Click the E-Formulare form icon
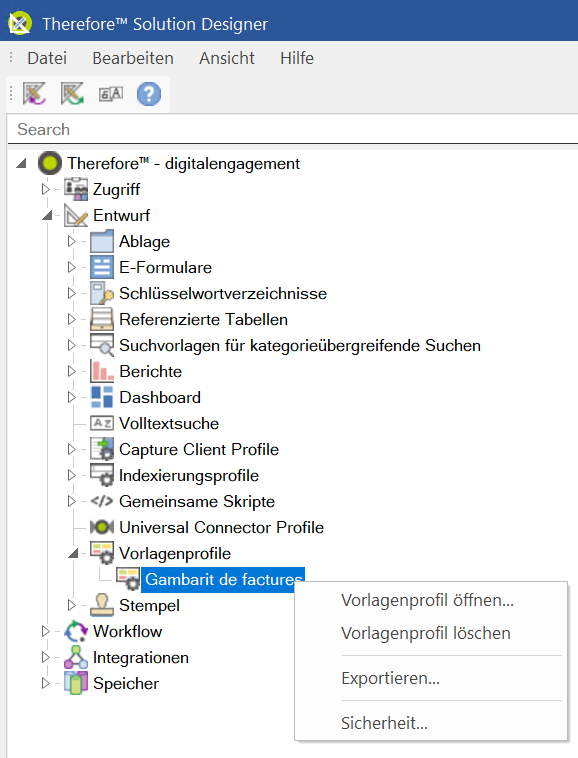 (102, 267)
